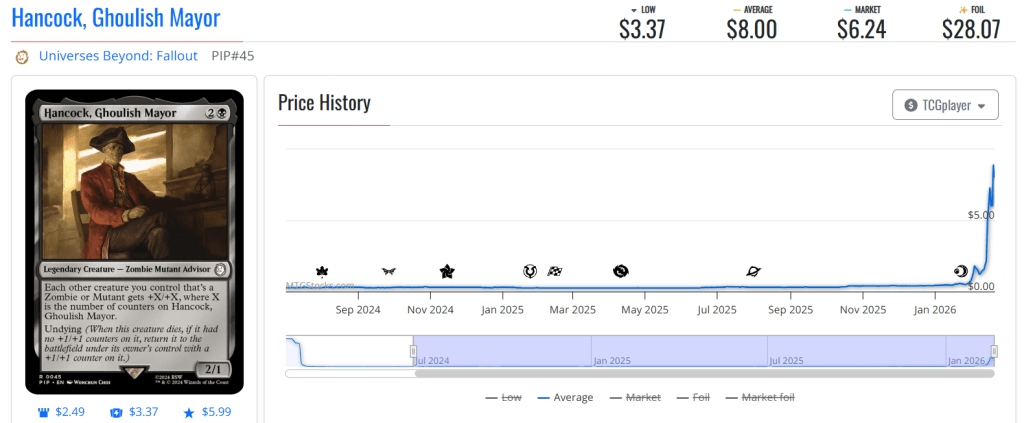This screenshot has width=1024, height=423.
Task: Click the butterfly set icon on chart
Action: [x=389, y=271]
